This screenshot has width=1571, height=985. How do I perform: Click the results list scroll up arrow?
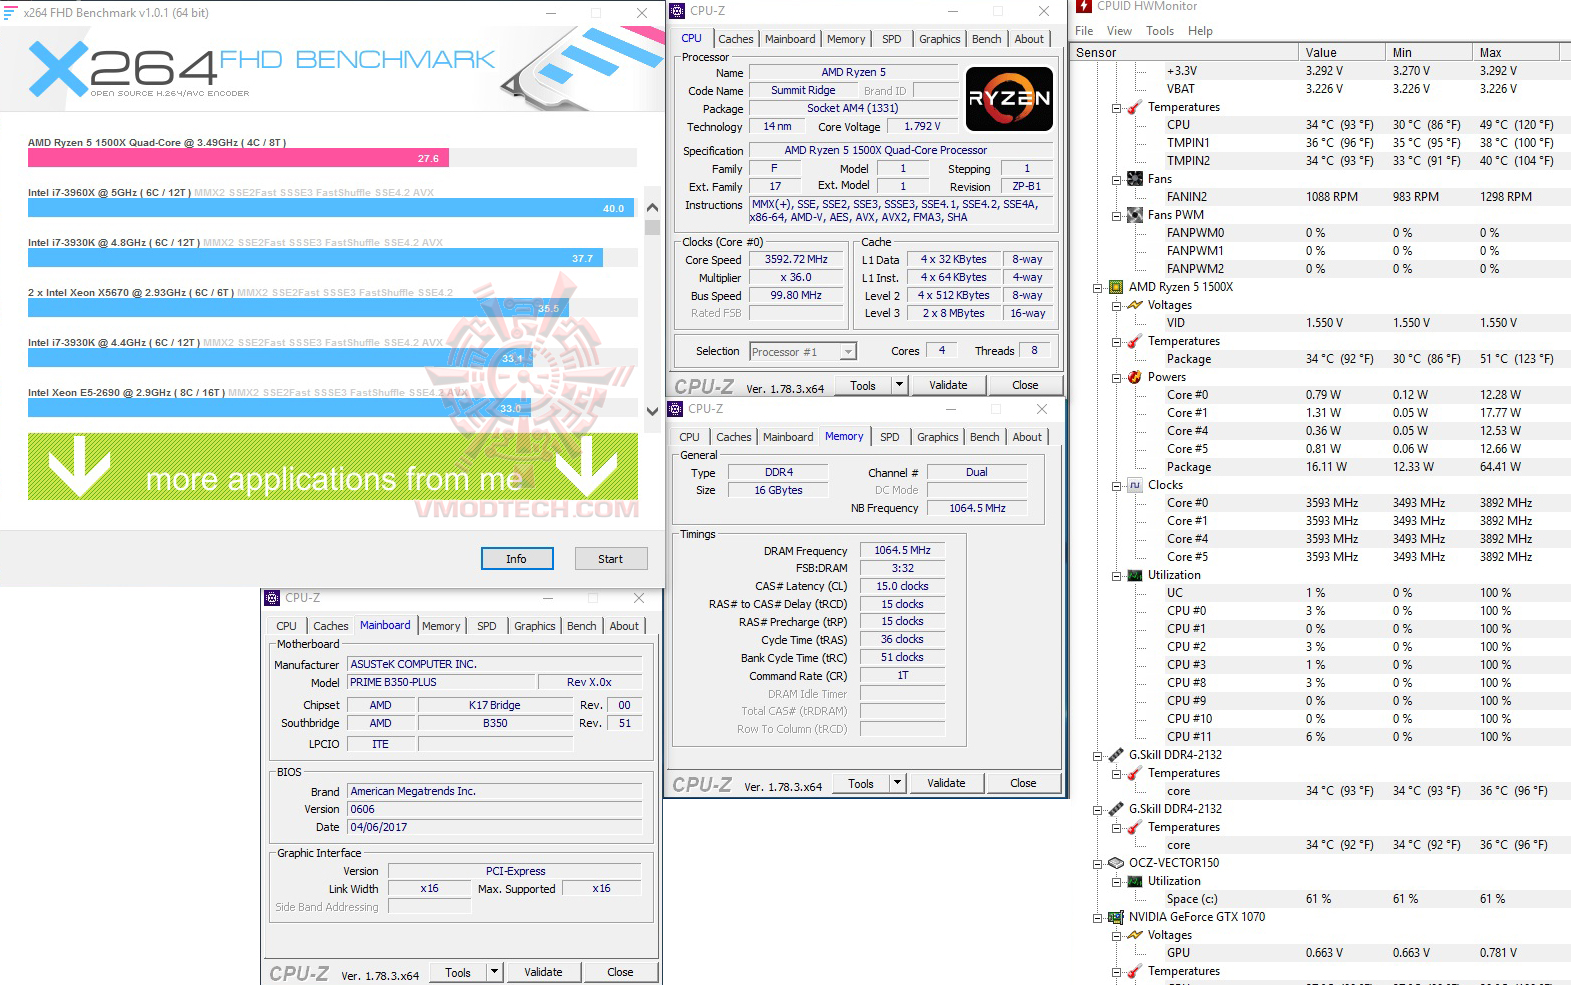point(652,208)
